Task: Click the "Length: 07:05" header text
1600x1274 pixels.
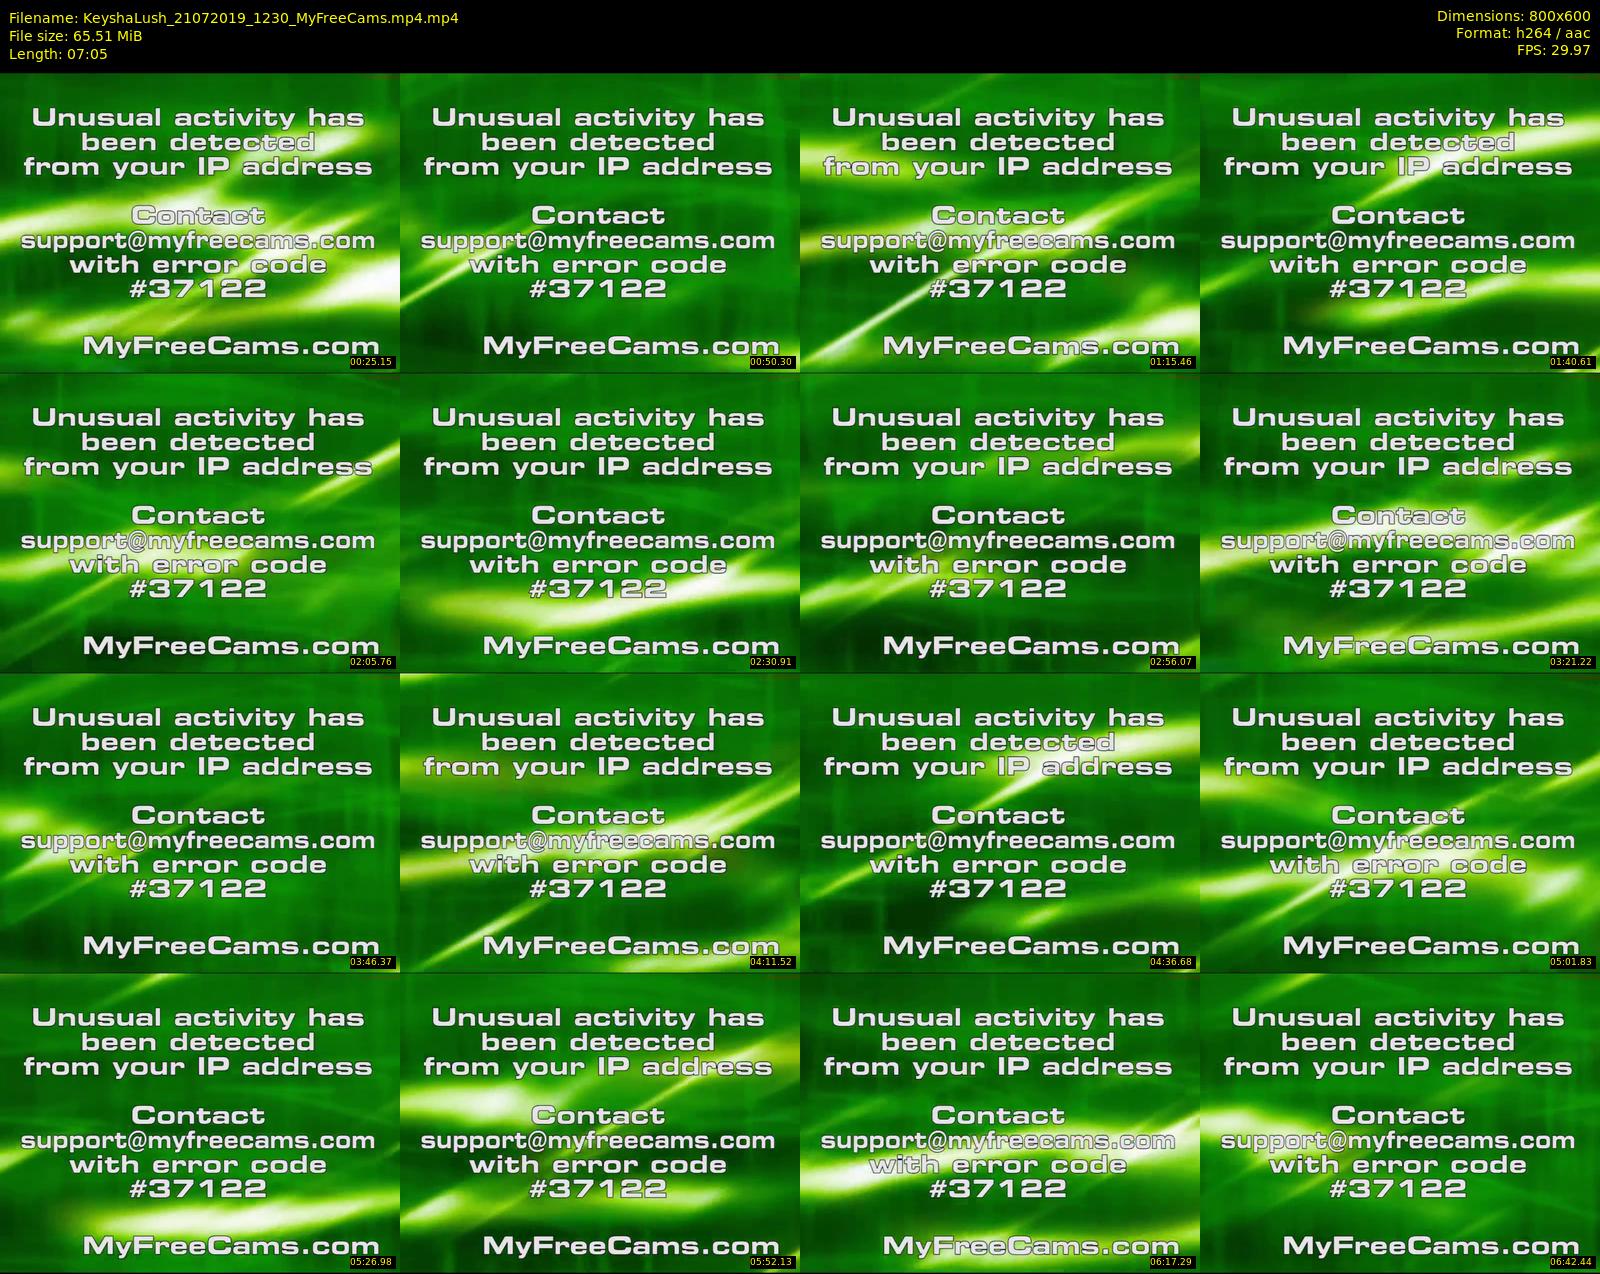Action: pos(58,54)
